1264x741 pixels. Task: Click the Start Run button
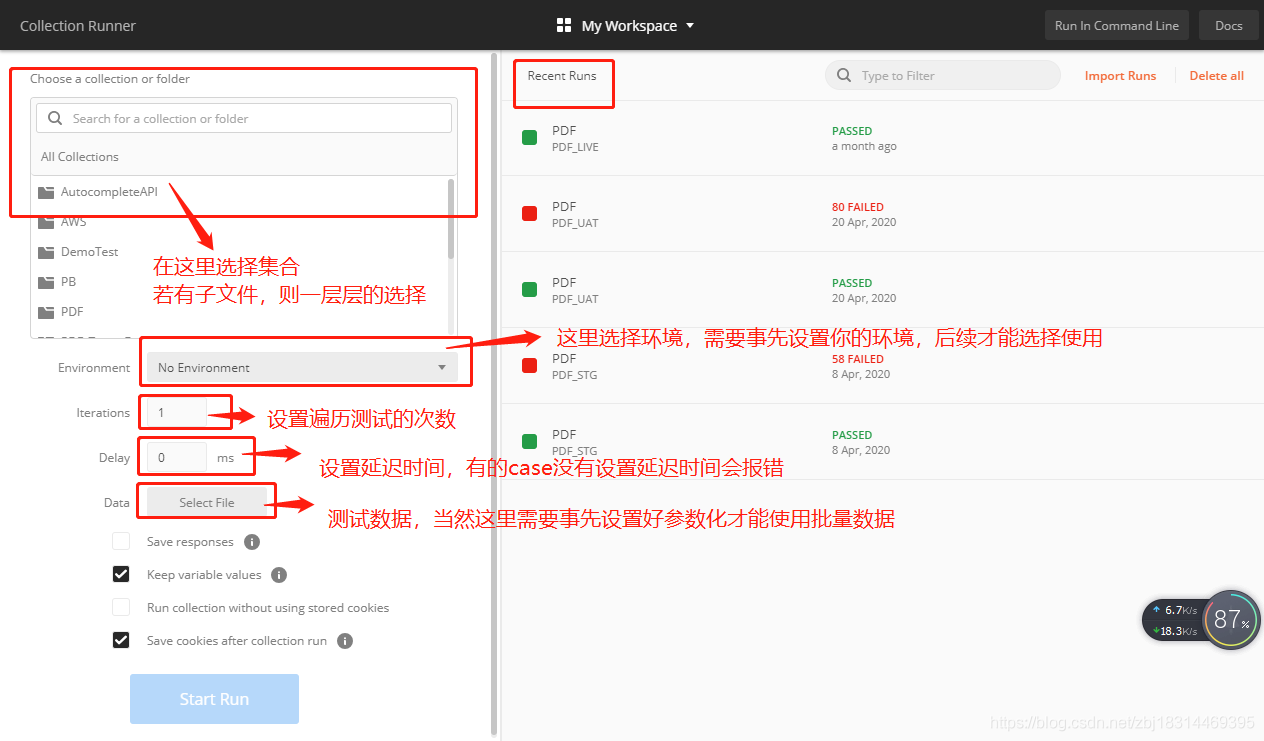pyautogui.click(x=214, y=699)
